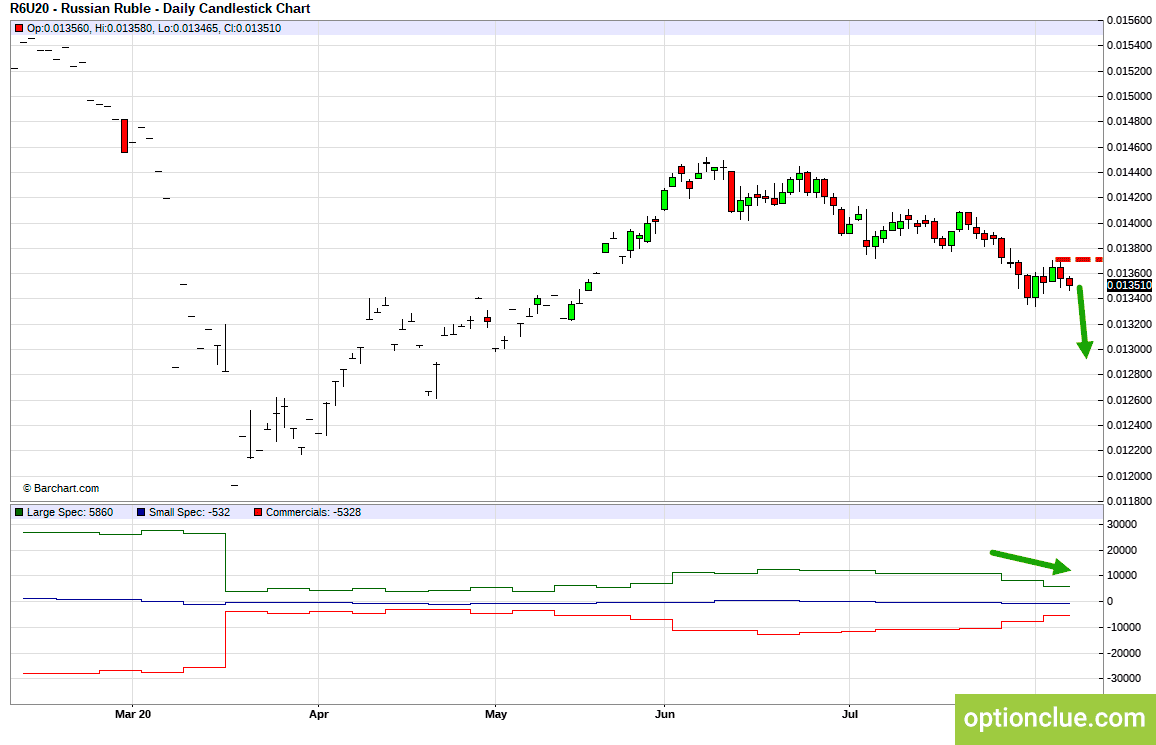Click the Mar 20 date label

point(133,713)
